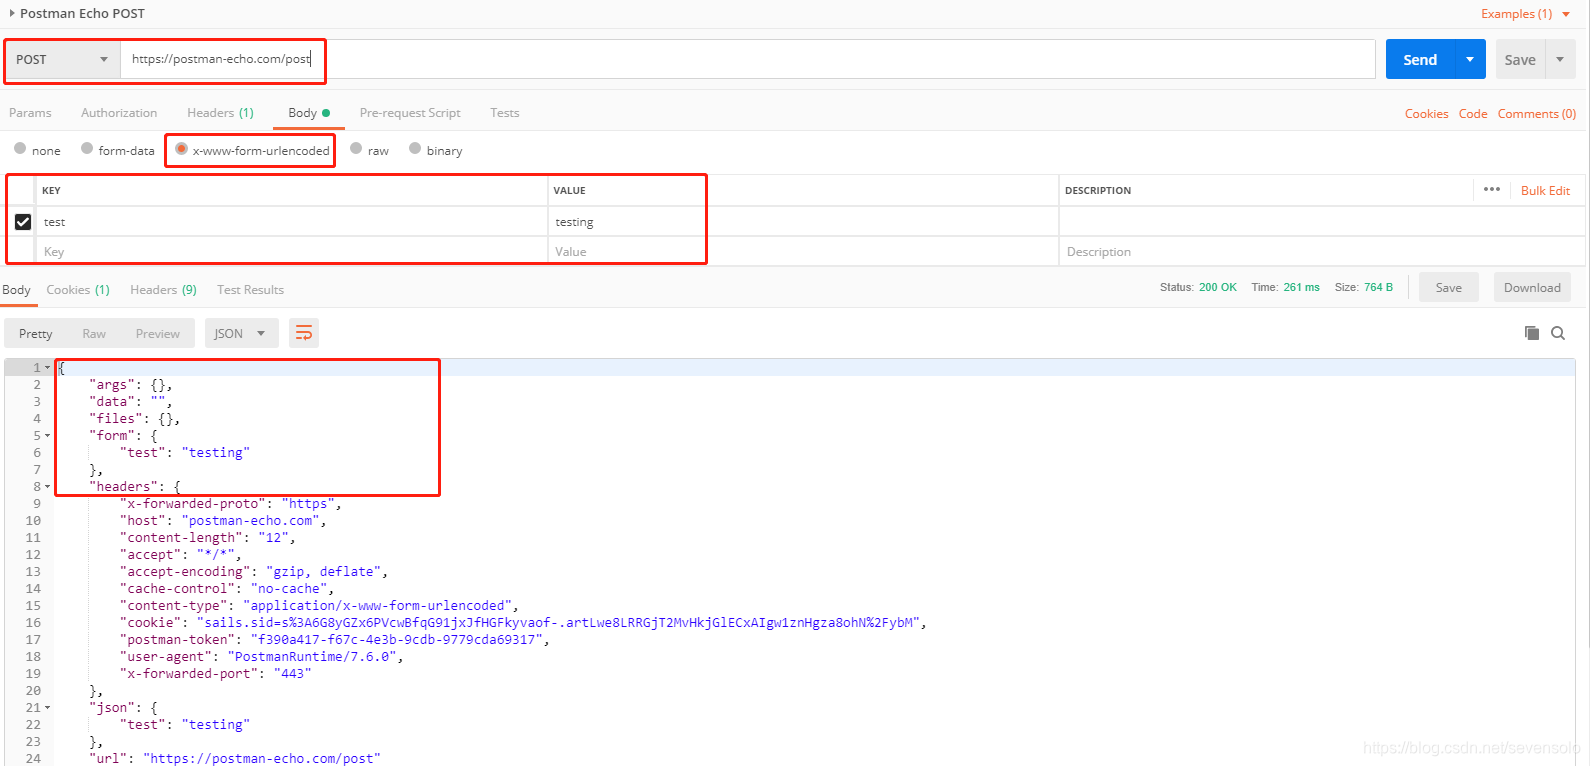The width and height of the screenshot is (1590, 766).
Task: Click the wrap lines icon in response toolbar
Action: pos(304,333)
